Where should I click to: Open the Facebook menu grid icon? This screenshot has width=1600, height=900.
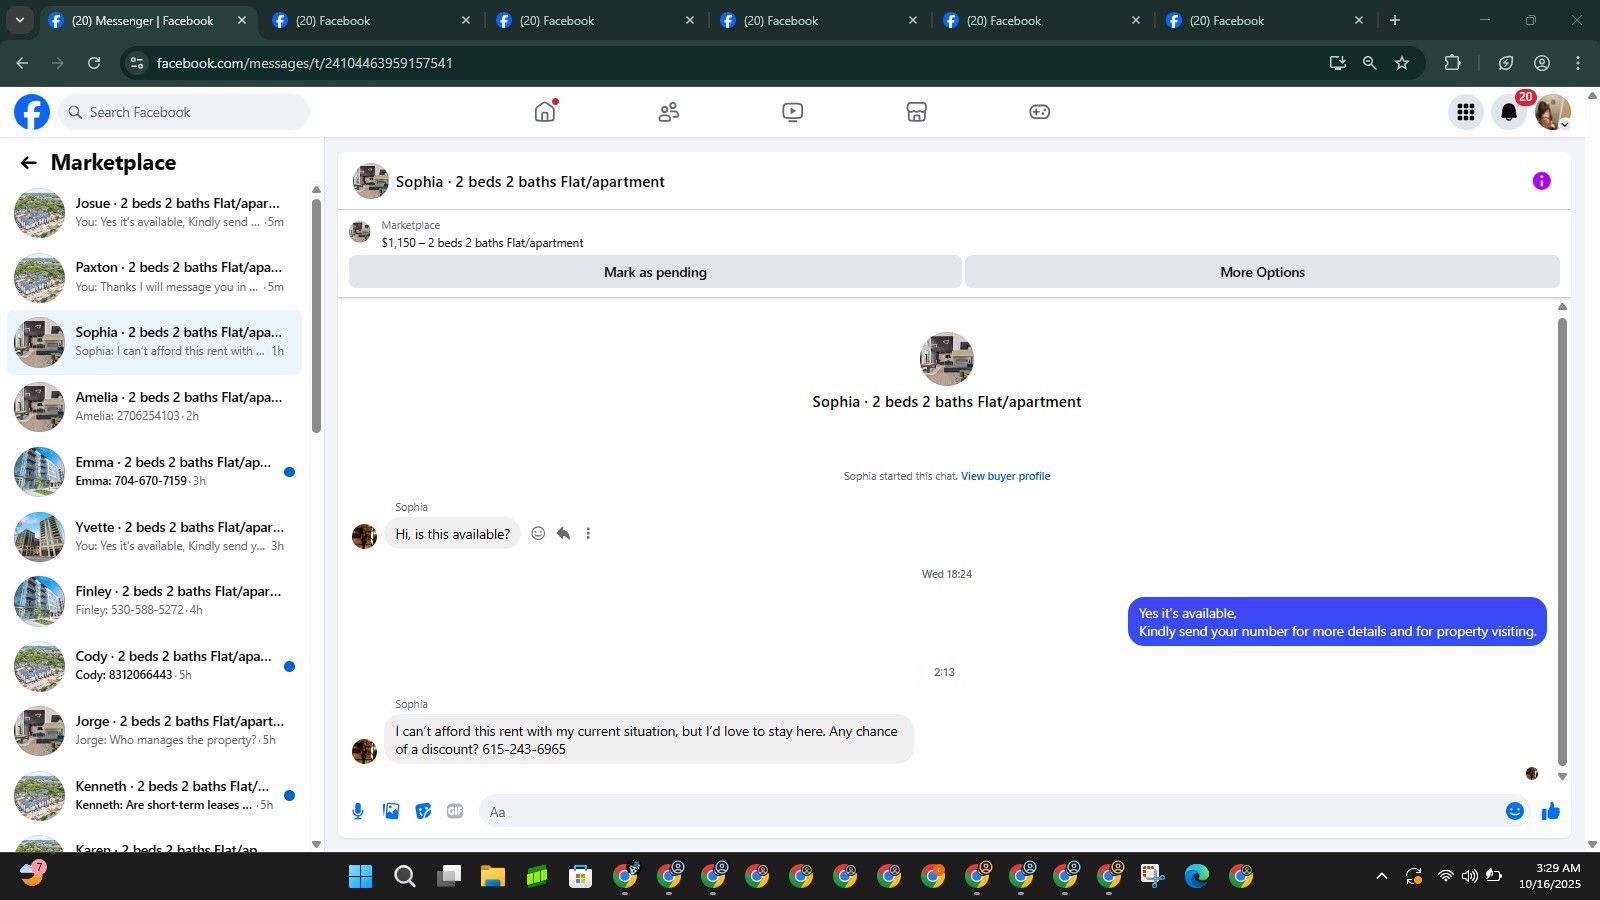(x=1466, y=112)
